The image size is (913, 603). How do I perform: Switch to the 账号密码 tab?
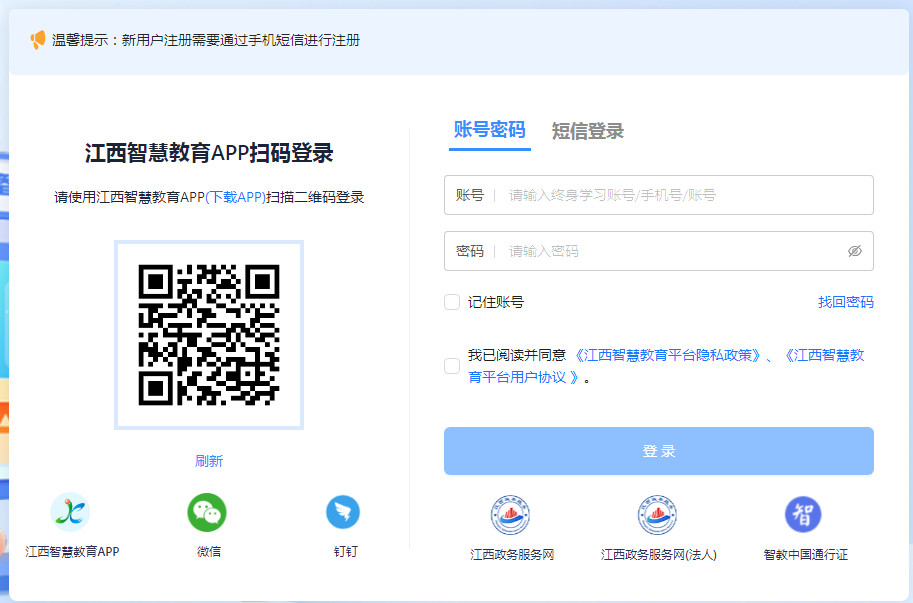[x=489, y=130]
